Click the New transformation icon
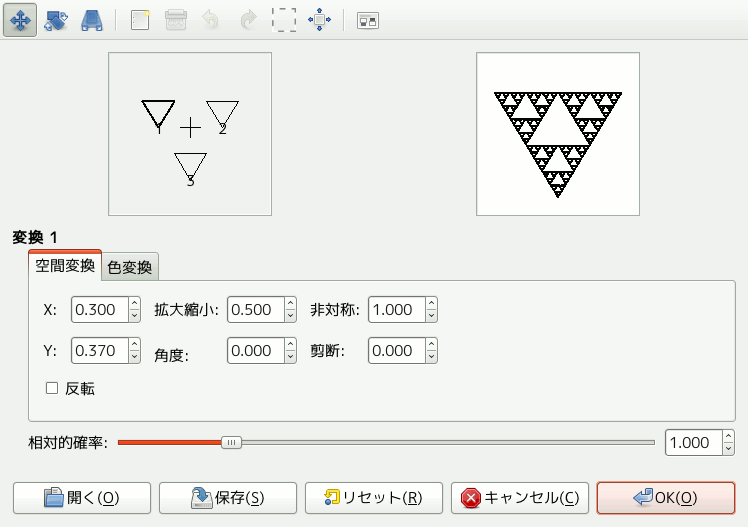 point(140,20)
